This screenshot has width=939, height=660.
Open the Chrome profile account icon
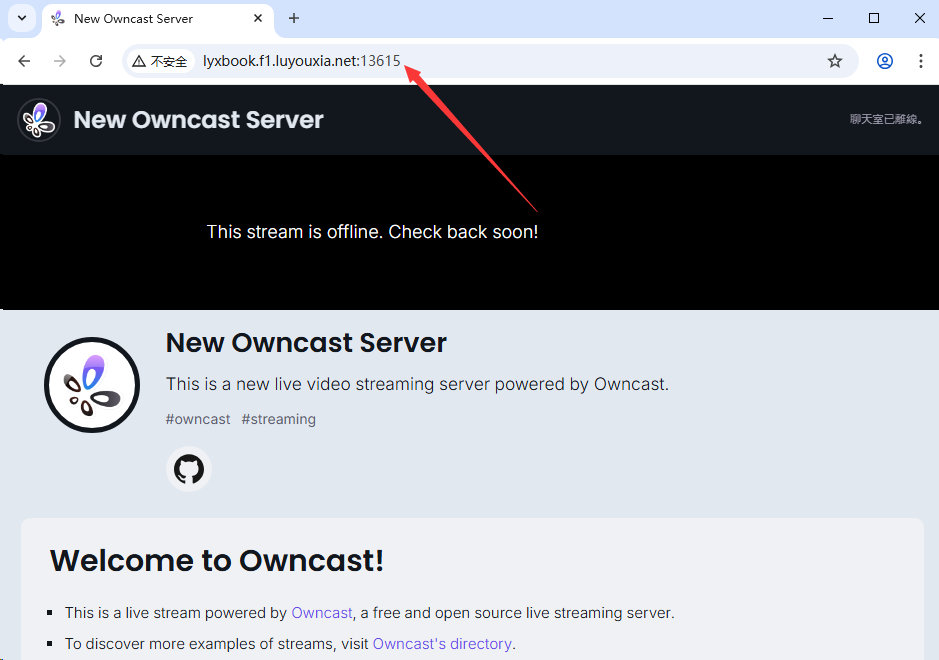click(x=884, y=61)
